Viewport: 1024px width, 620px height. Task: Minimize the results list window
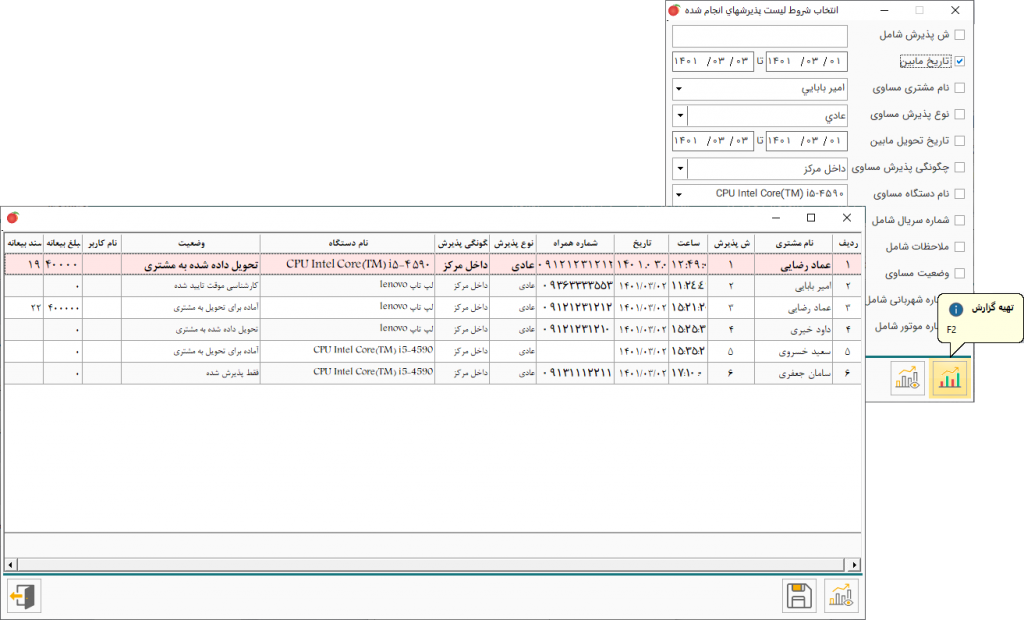(776, 218)
